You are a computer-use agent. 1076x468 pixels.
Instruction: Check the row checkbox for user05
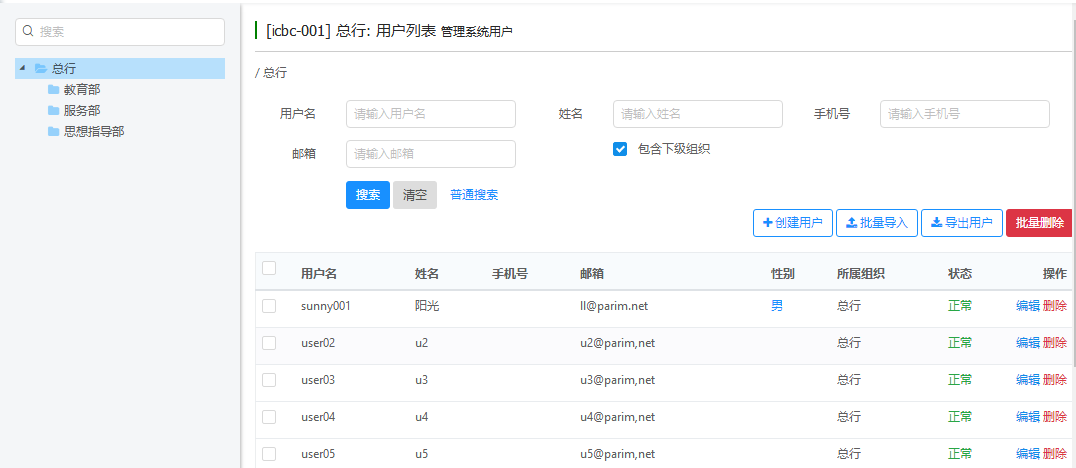[x=269, y=454]
